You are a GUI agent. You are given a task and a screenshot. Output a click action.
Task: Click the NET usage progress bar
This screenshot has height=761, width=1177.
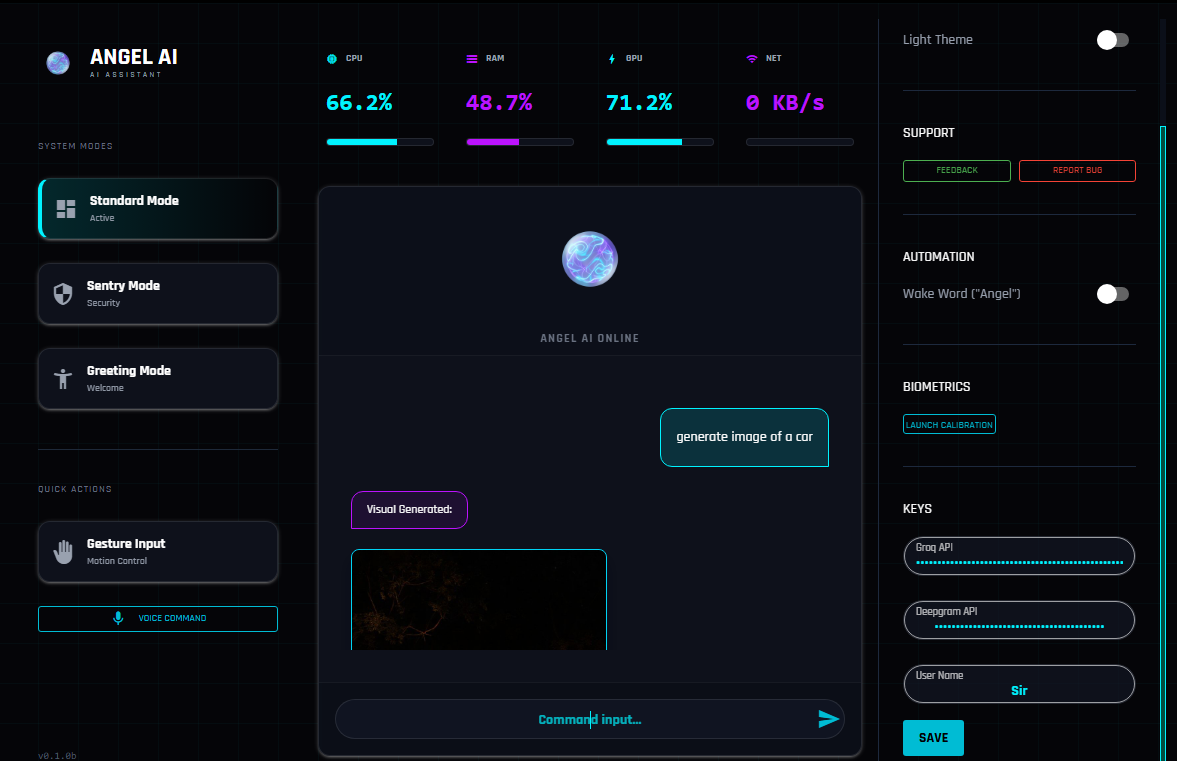point(799,142)
